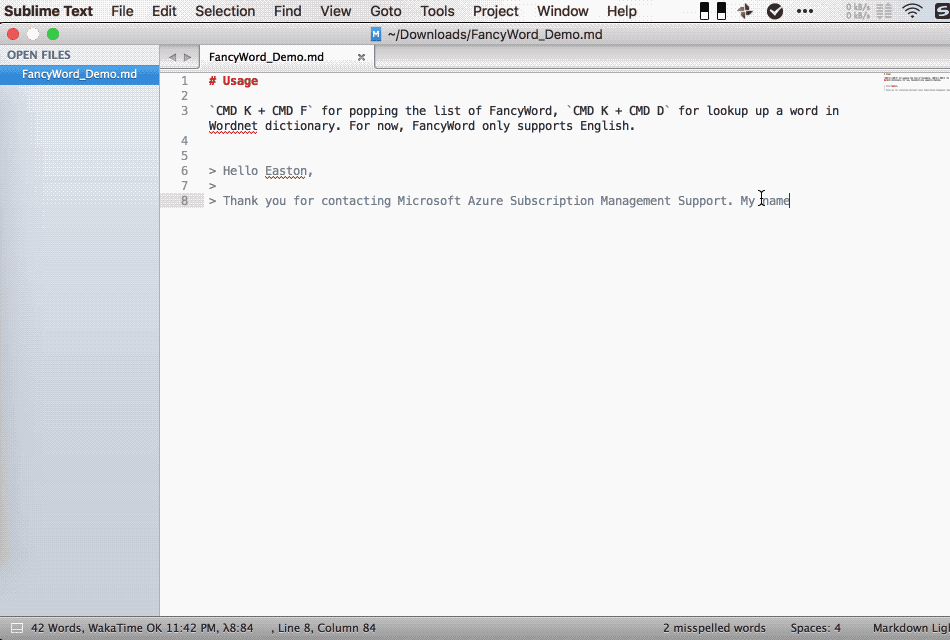Screen dimensions: 950x640
Task: Open the Tools menu
Action: pos(437,11)
